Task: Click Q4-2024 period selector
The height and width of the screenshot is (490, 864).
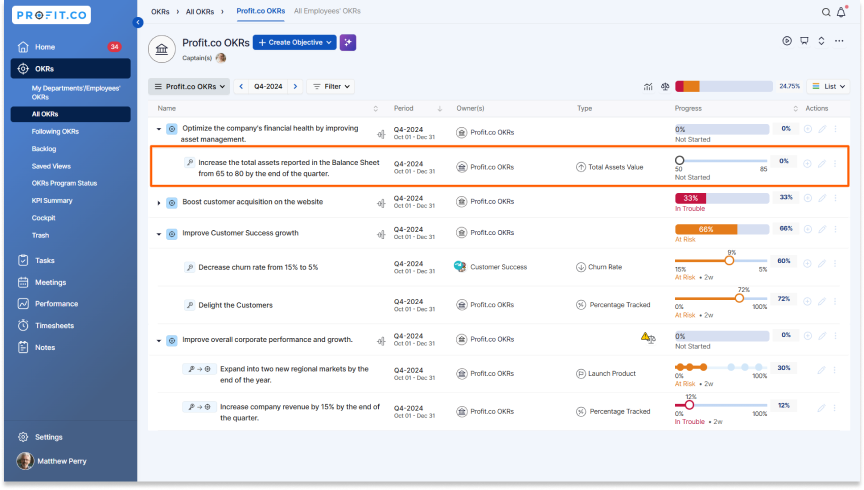Action: click(x=268, y=87)
